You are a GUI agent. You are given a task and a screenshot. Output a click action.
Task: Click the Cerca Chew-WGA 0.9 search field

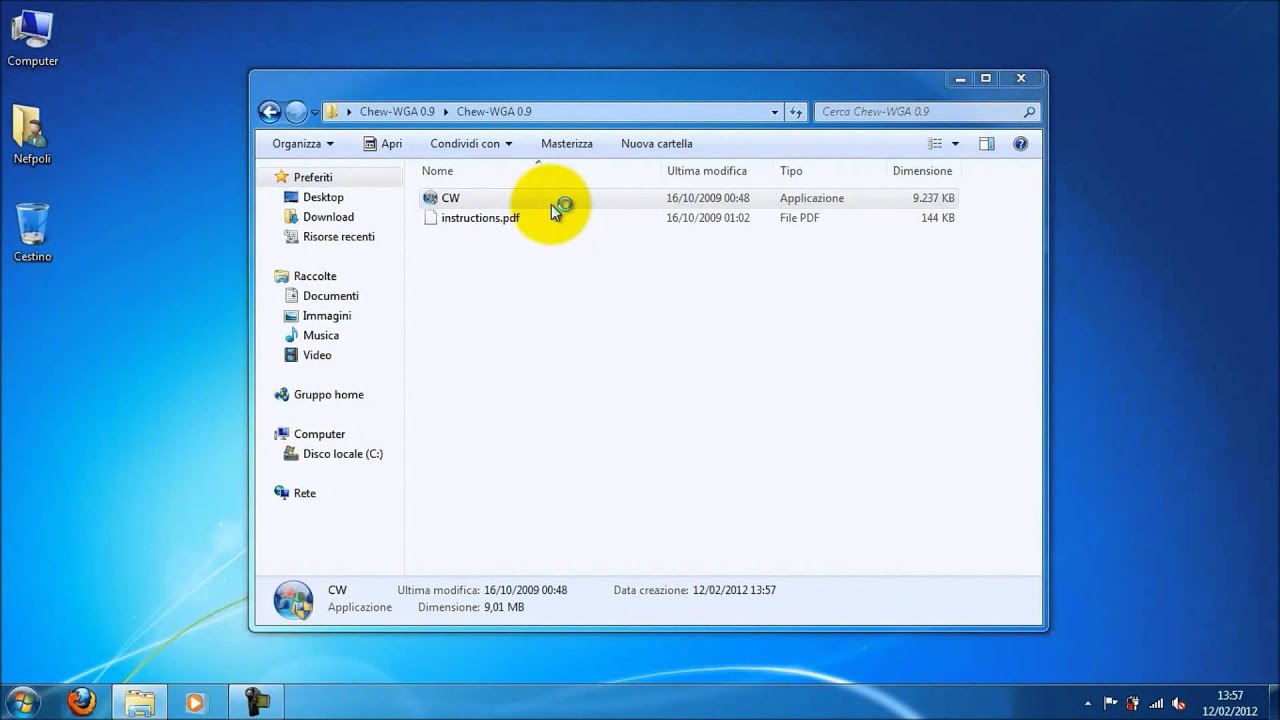927,112
